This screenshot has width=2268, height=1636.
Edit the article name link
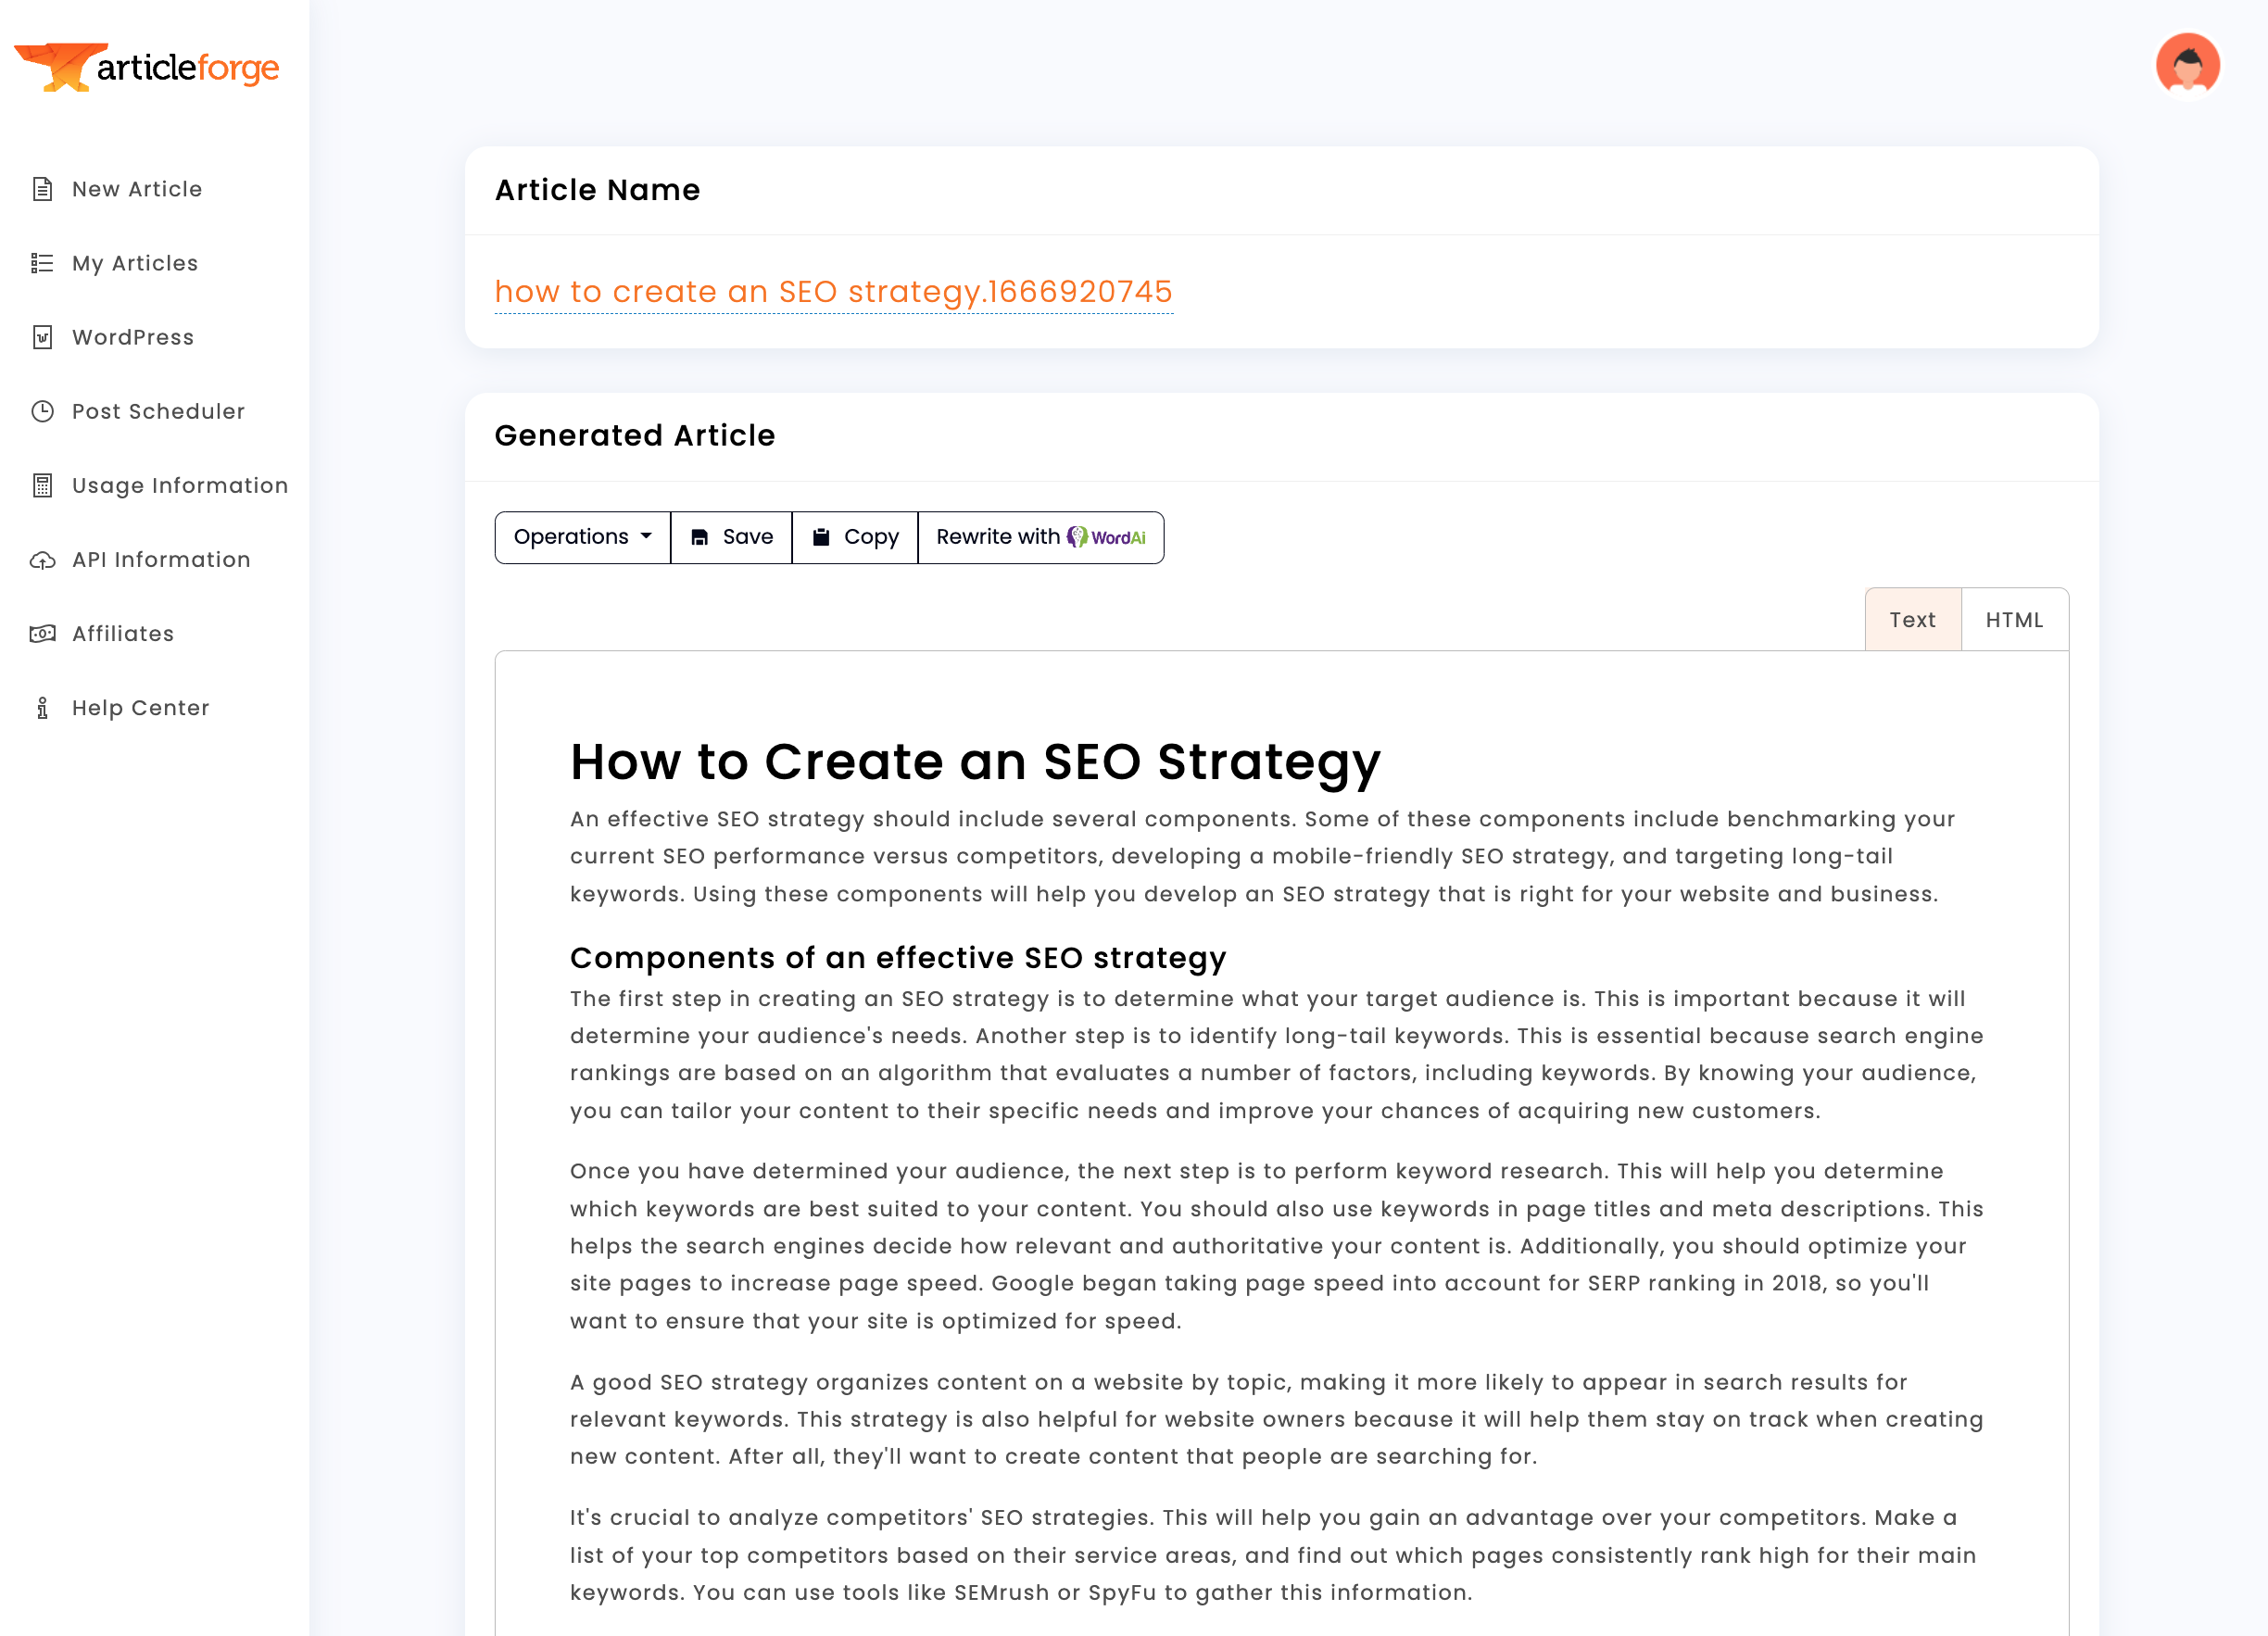(x=833, y=292)
